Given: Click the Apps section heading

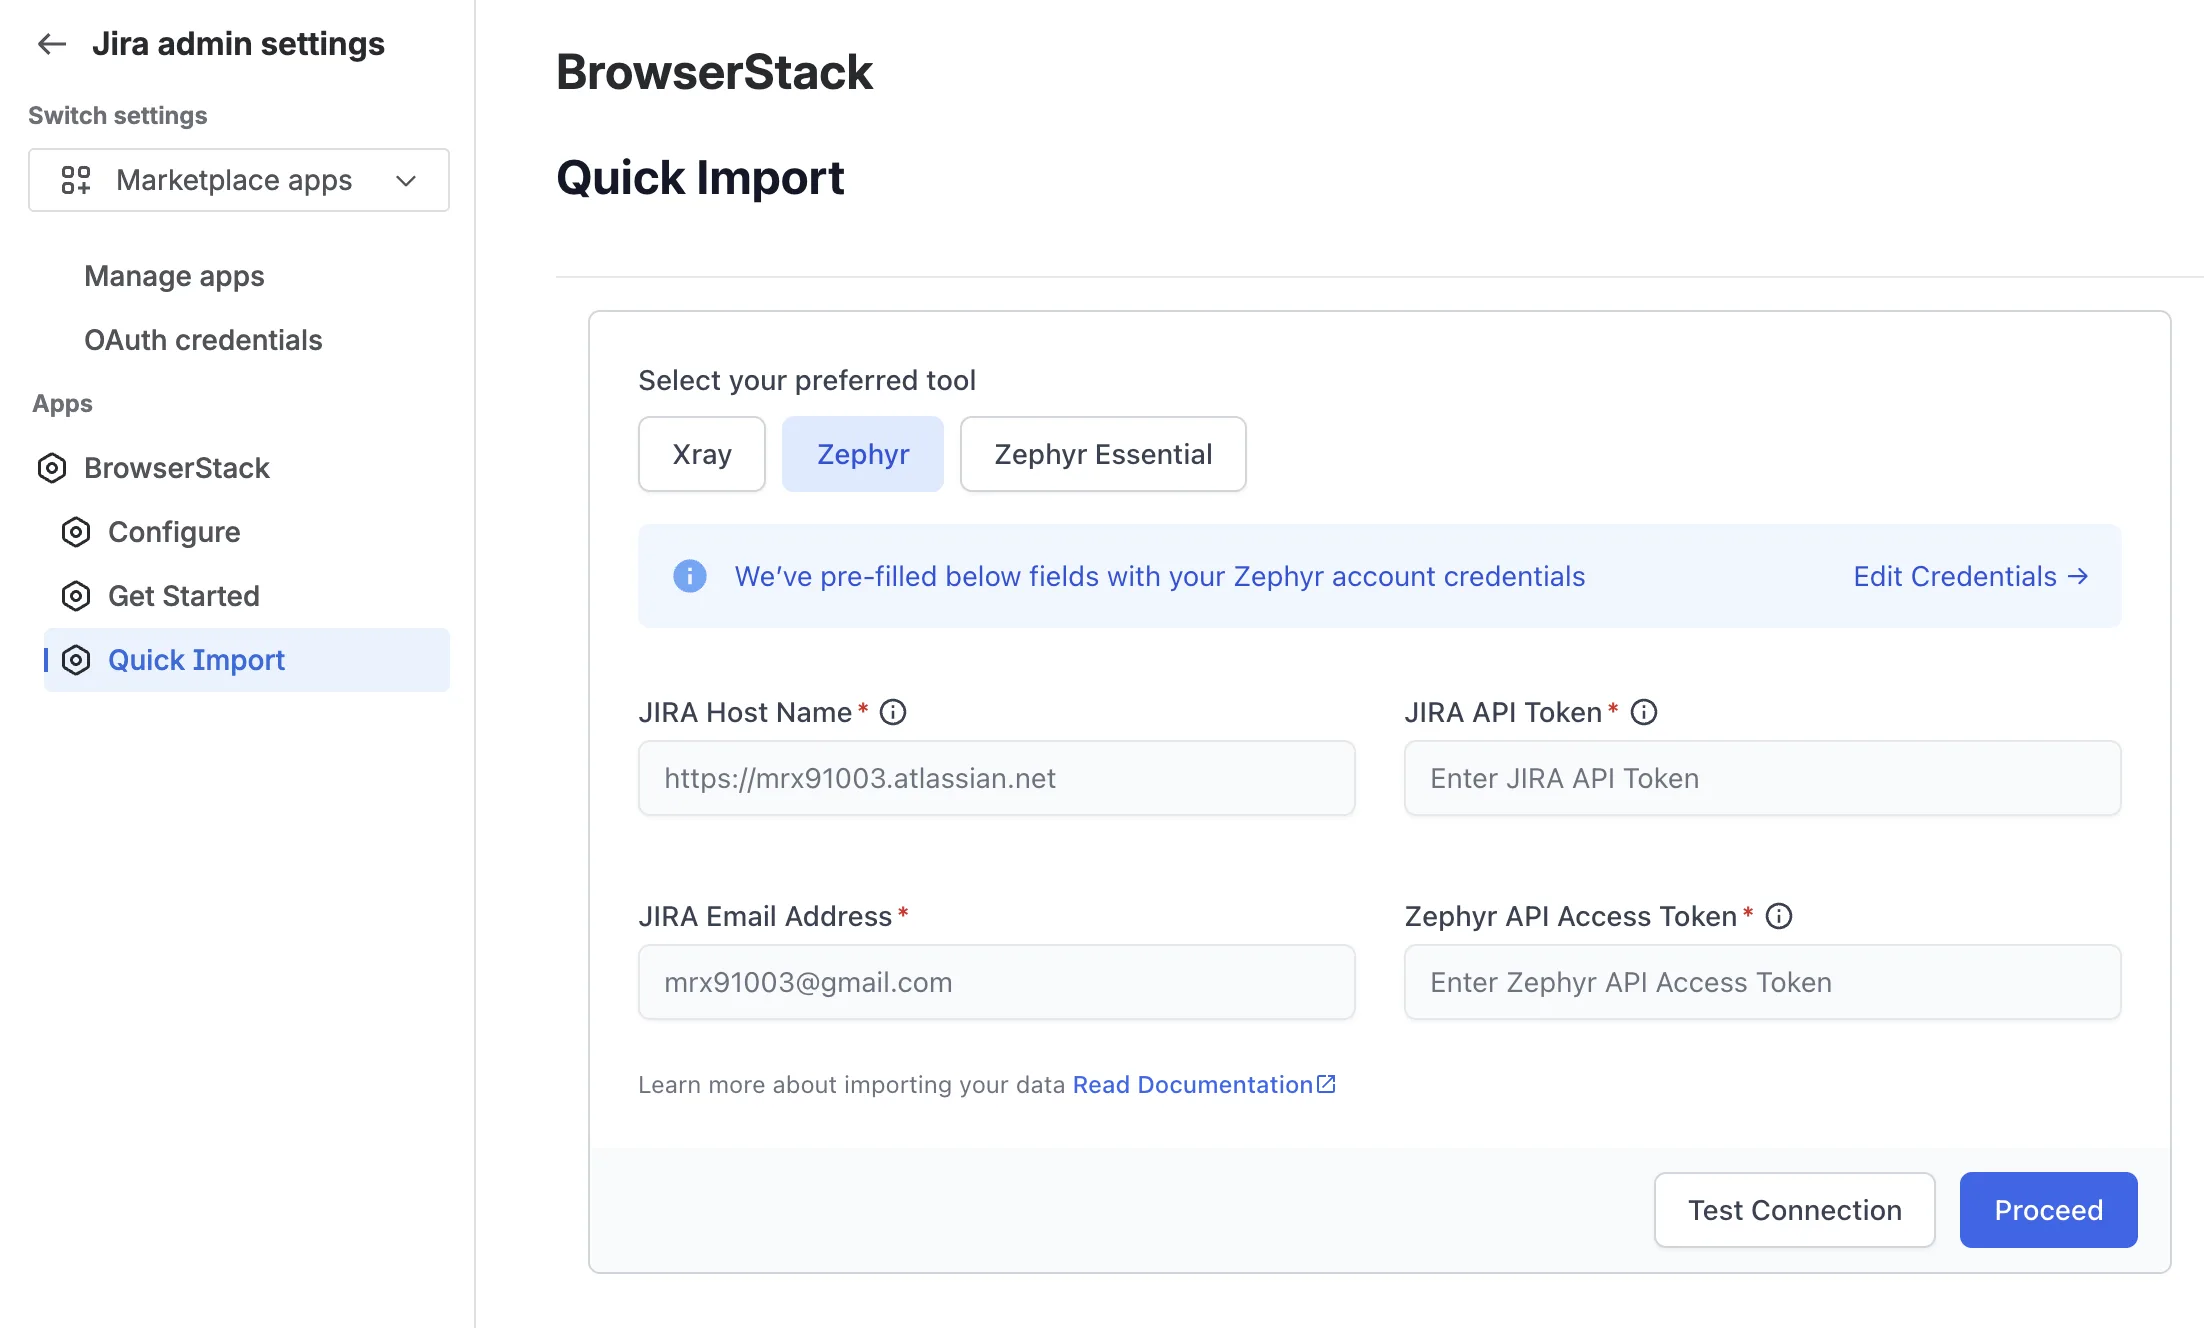Looking at the screenshot, I should click(62, 404).
